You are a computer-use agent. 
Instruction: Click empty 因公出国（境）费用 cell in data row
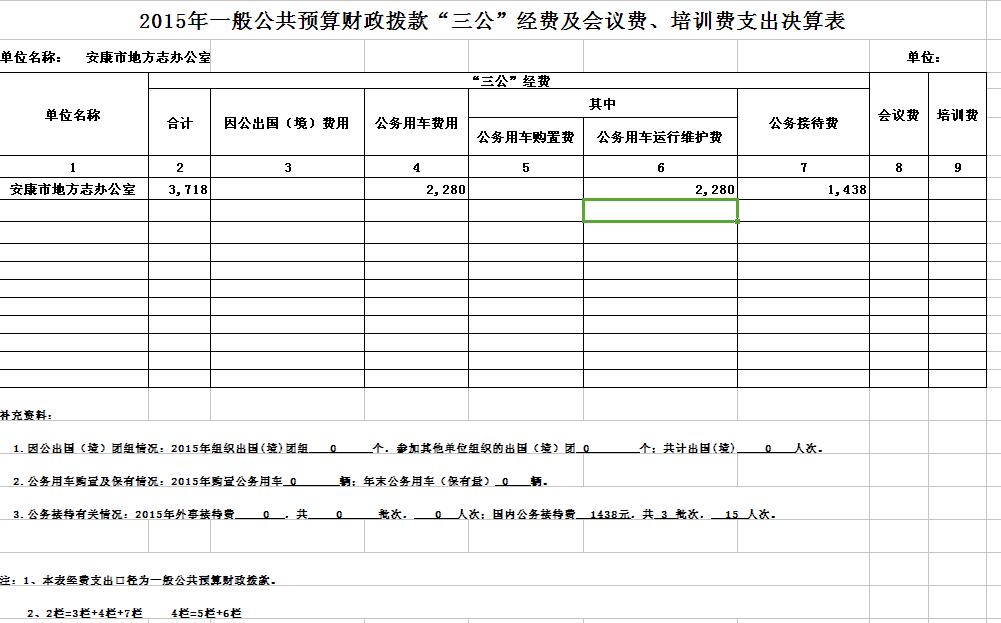pos(287,189)
